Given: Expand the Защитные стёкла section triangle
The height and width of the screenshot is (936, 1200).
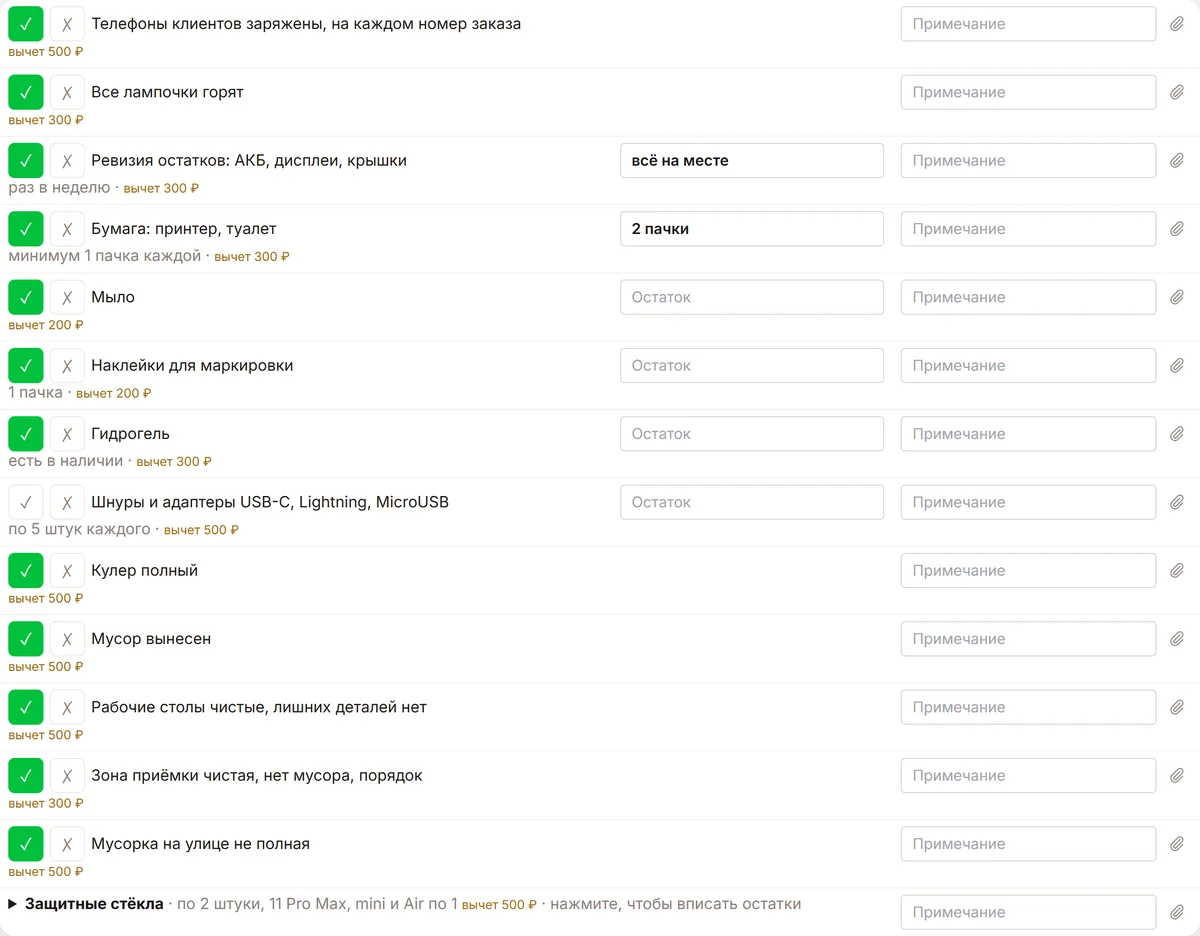Looking at the screenshot, I should tap(13, 904).
